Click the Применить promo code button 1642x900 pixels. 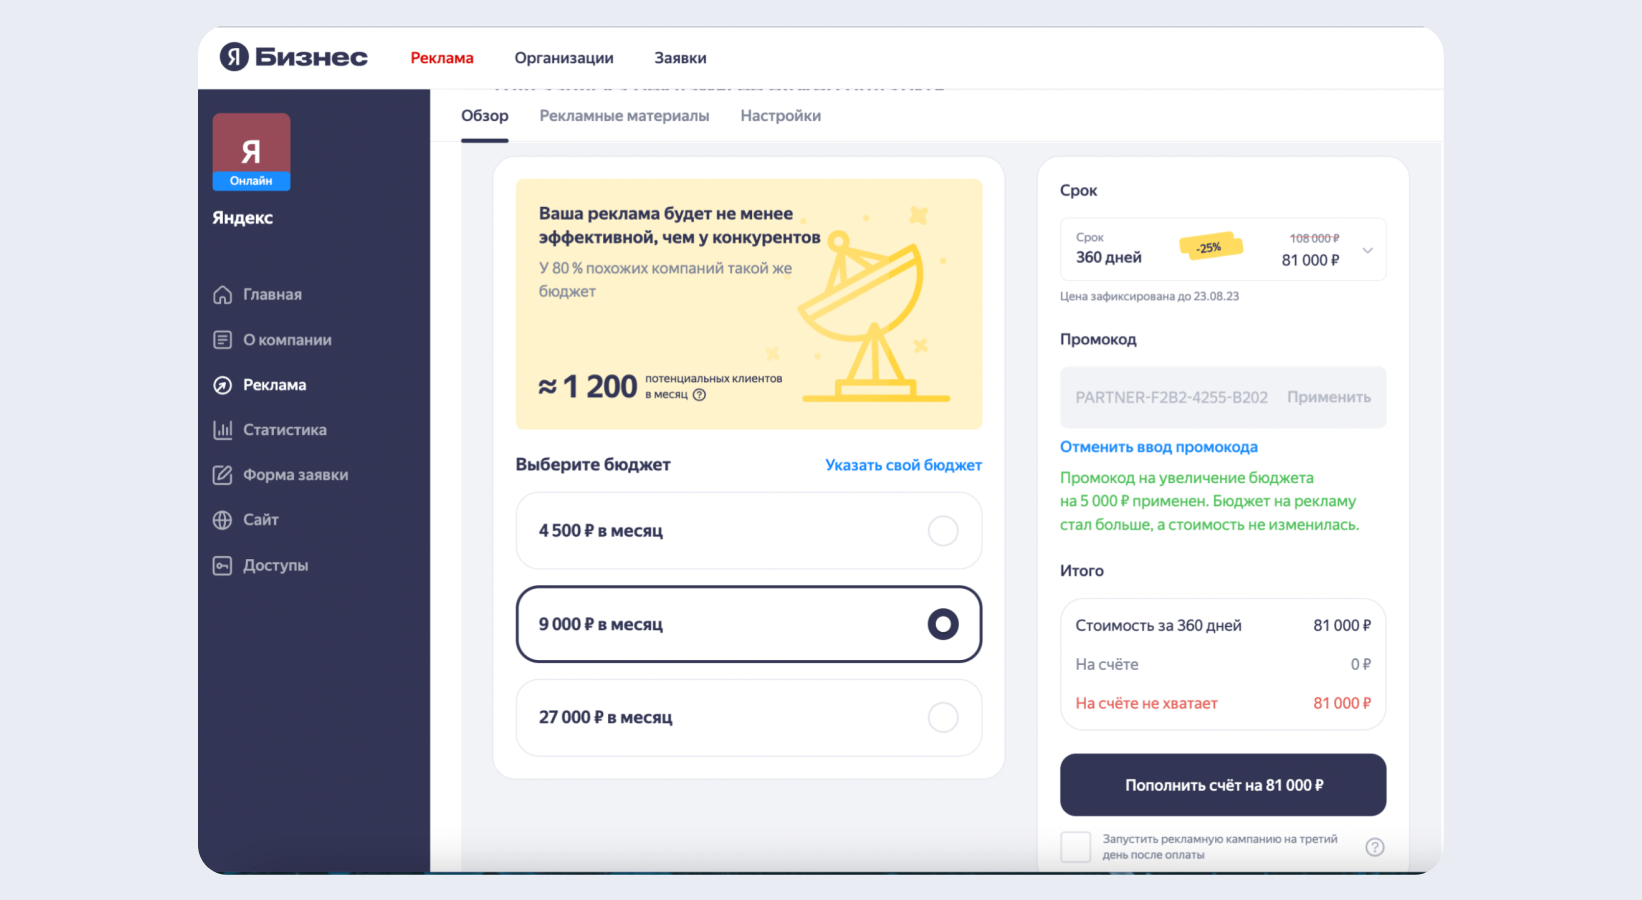(1328, 397)
